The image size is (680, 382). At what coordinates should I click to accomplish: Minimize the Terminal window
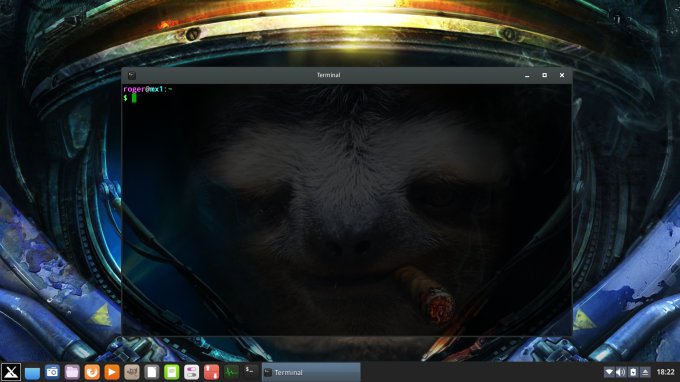[527, 75]
